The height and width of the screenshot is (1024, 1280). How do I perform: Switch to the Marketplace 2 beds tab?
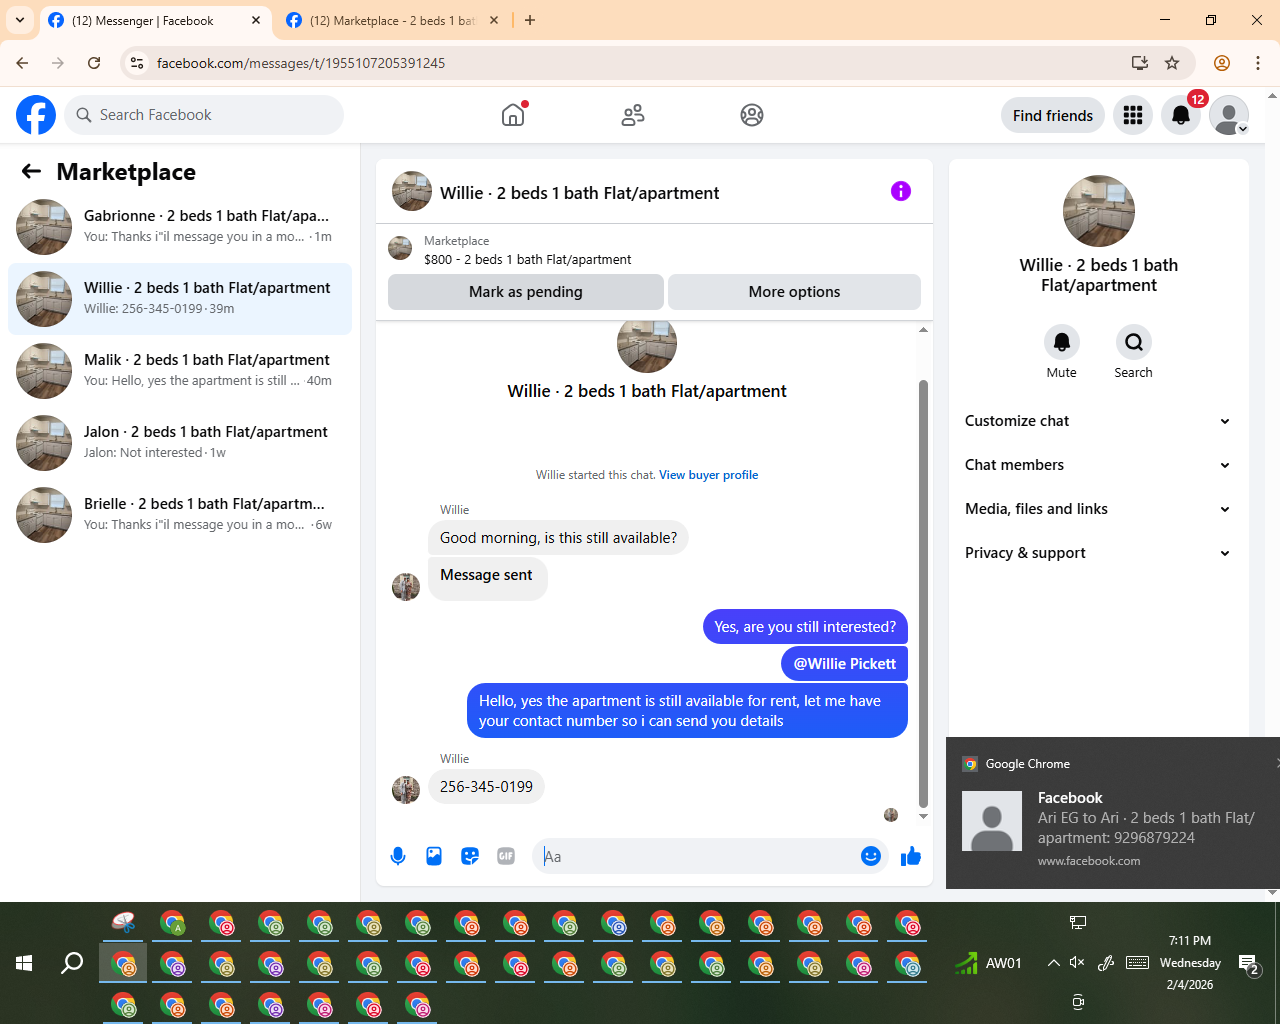392,20
